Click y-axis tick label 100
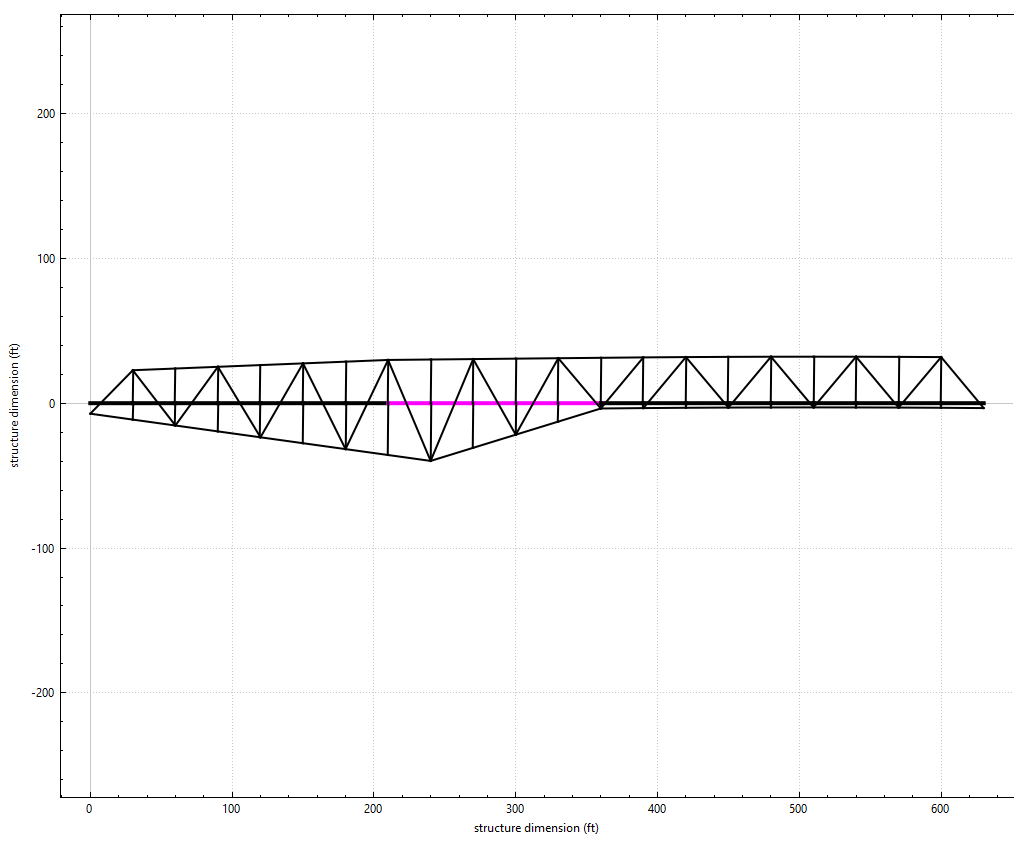This screenshot has width=1028, height=841. tap(43, 259)
